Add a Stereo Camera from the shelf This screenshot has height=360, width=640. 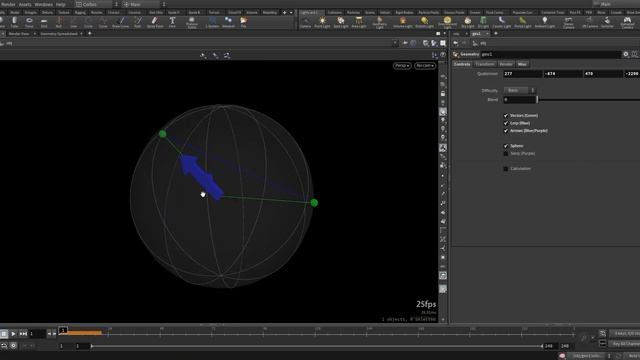[569, 22]
